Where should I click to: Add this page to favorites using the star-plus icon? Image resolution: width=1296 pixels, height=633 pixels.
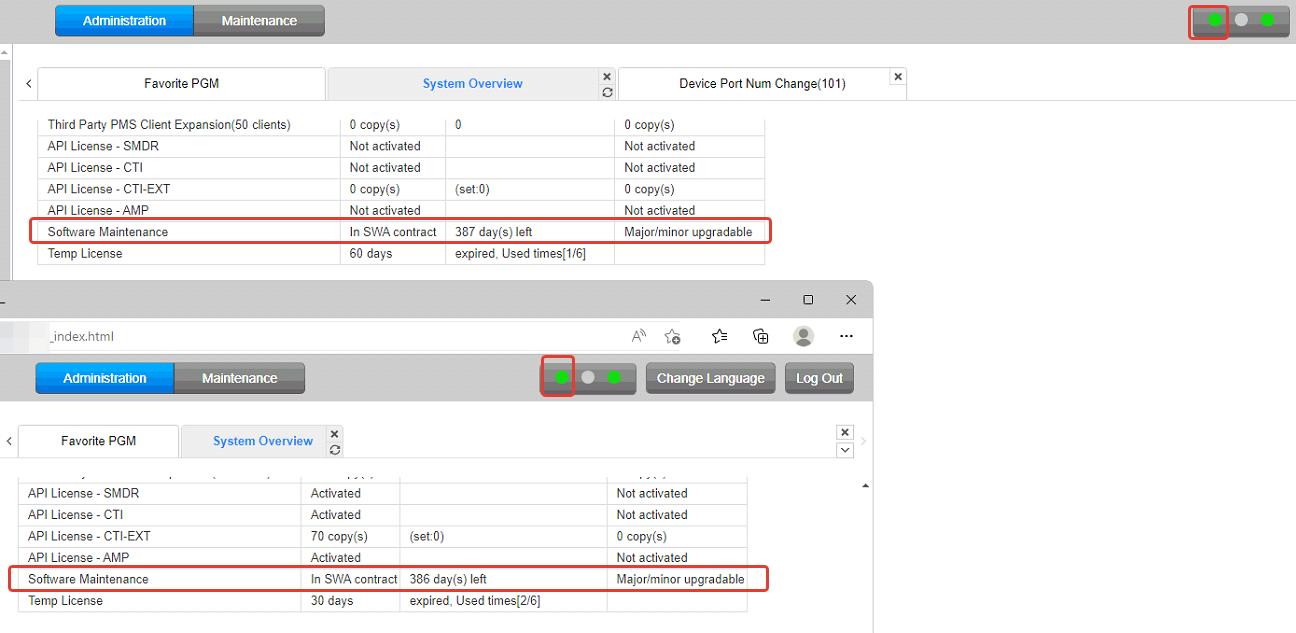point(673,336)
